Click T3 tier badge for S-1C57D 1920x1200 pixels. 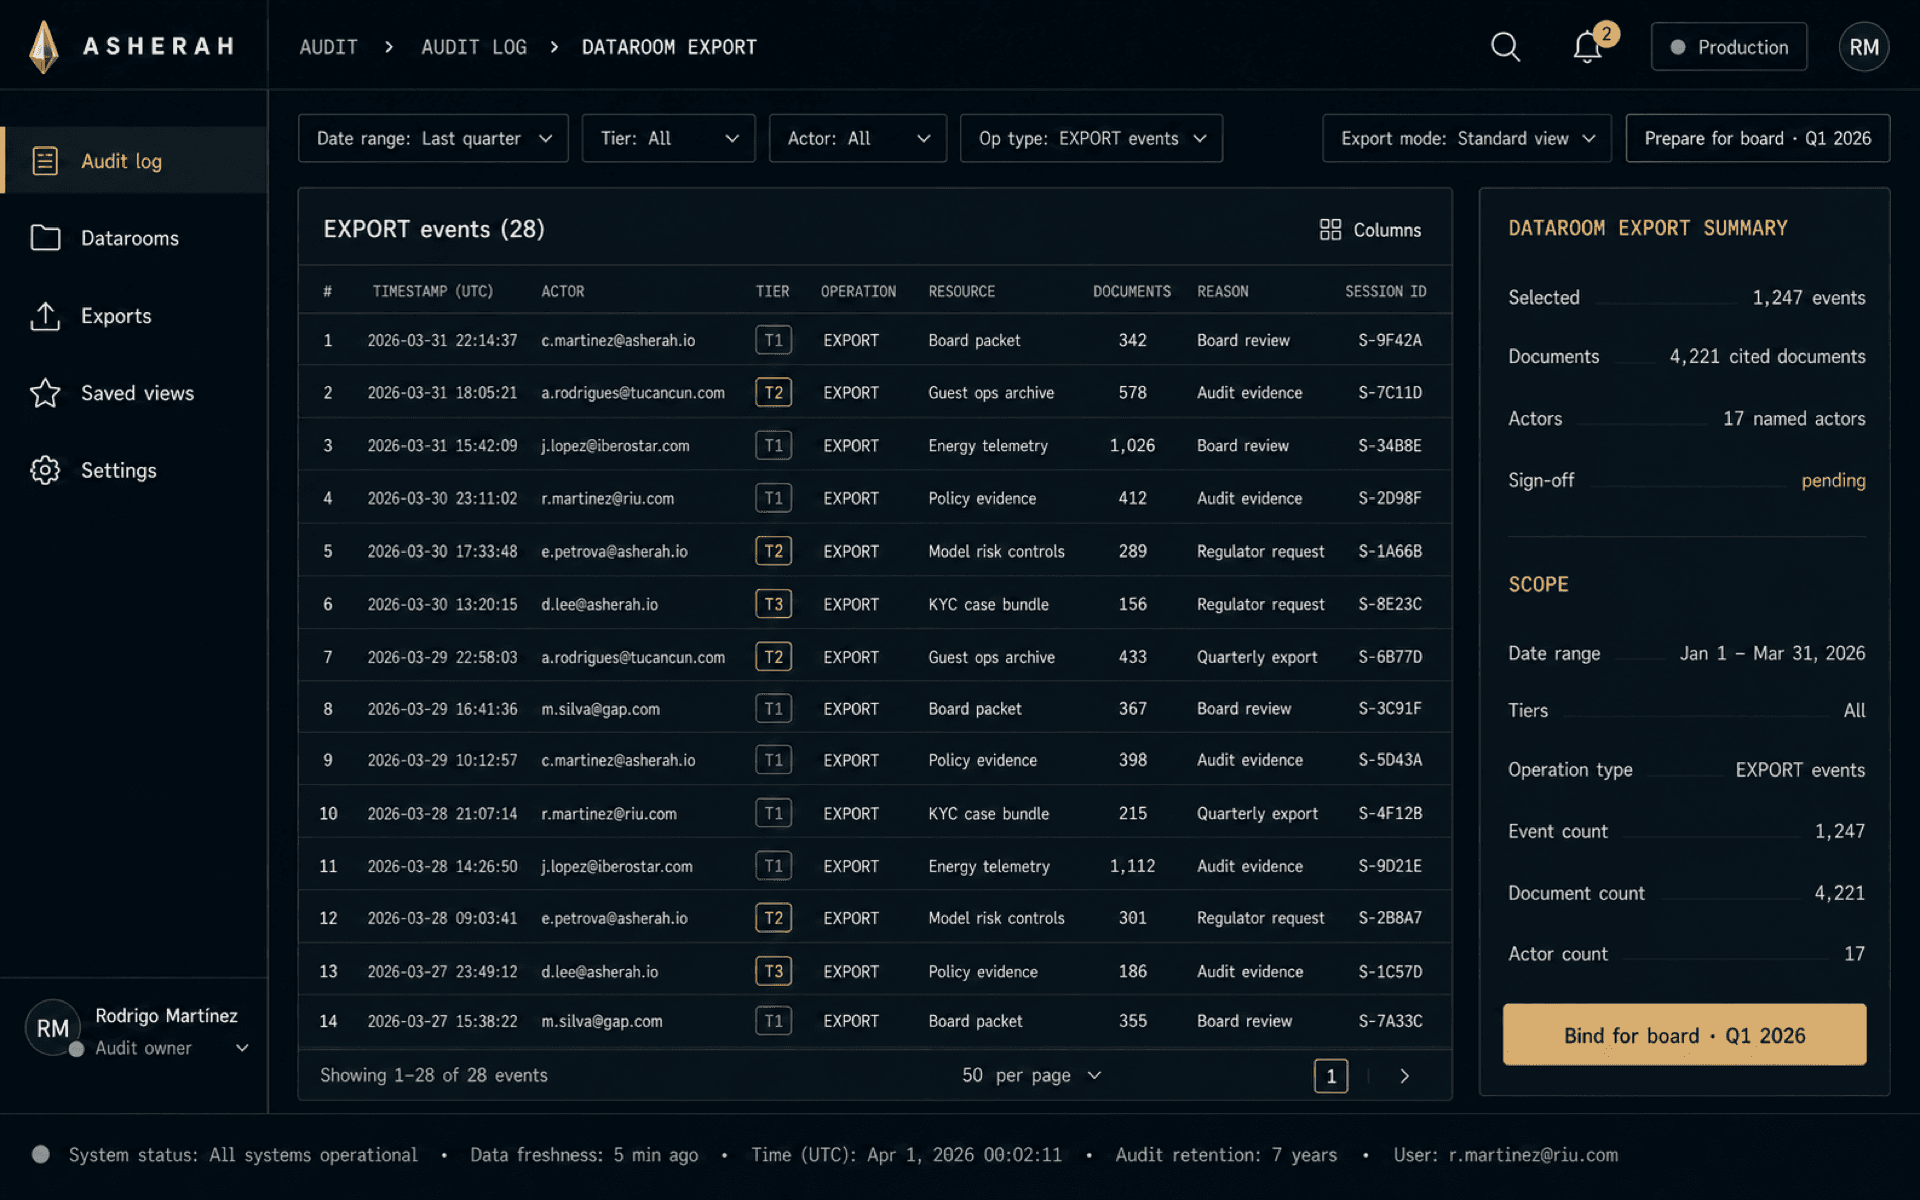coord(773,971)
